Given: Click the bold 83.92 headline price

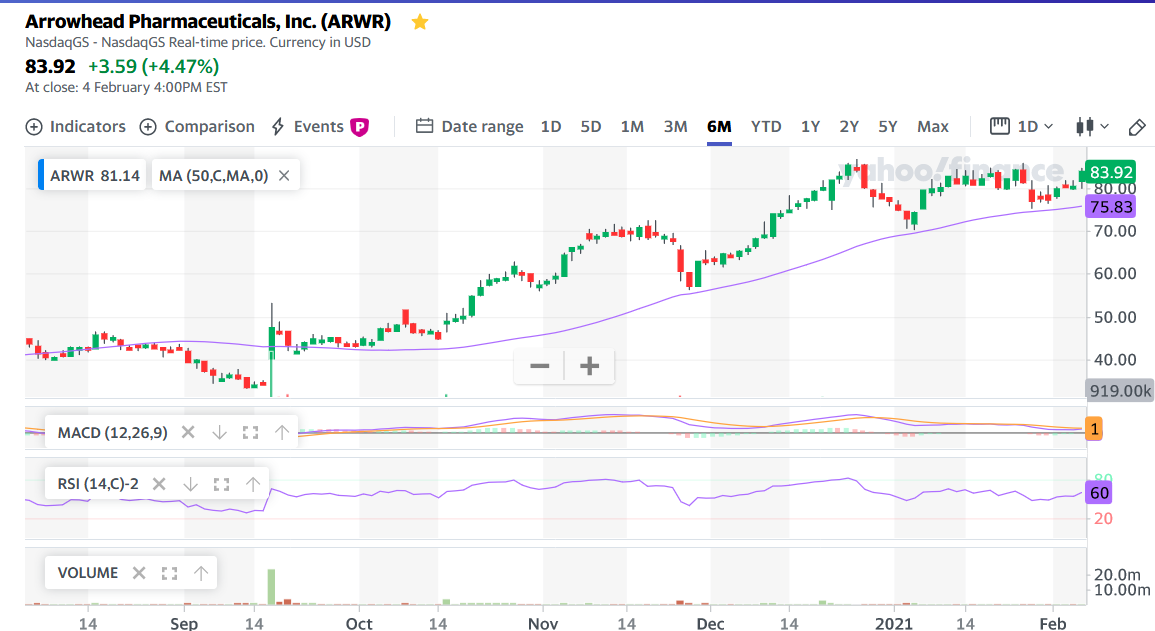Looking at the screenshot, I should (50, 66).
